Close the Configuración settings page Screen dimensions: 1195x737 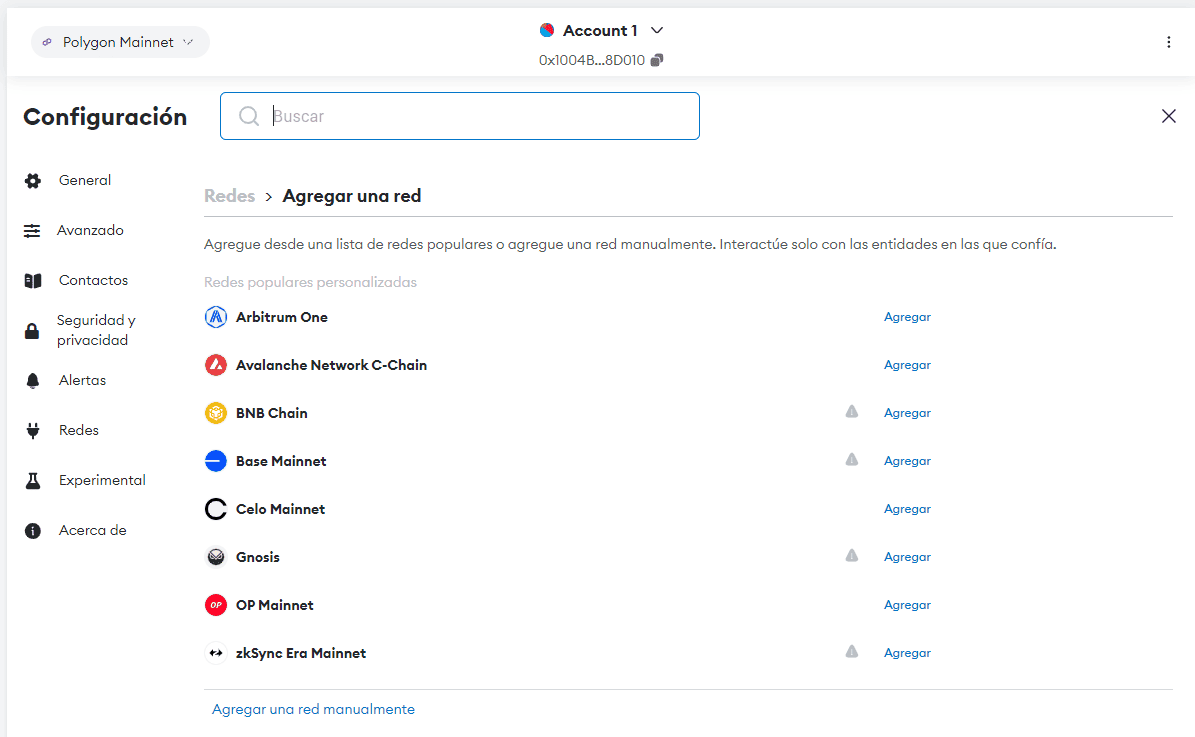pyautogui.click(x=1168, y=116)
